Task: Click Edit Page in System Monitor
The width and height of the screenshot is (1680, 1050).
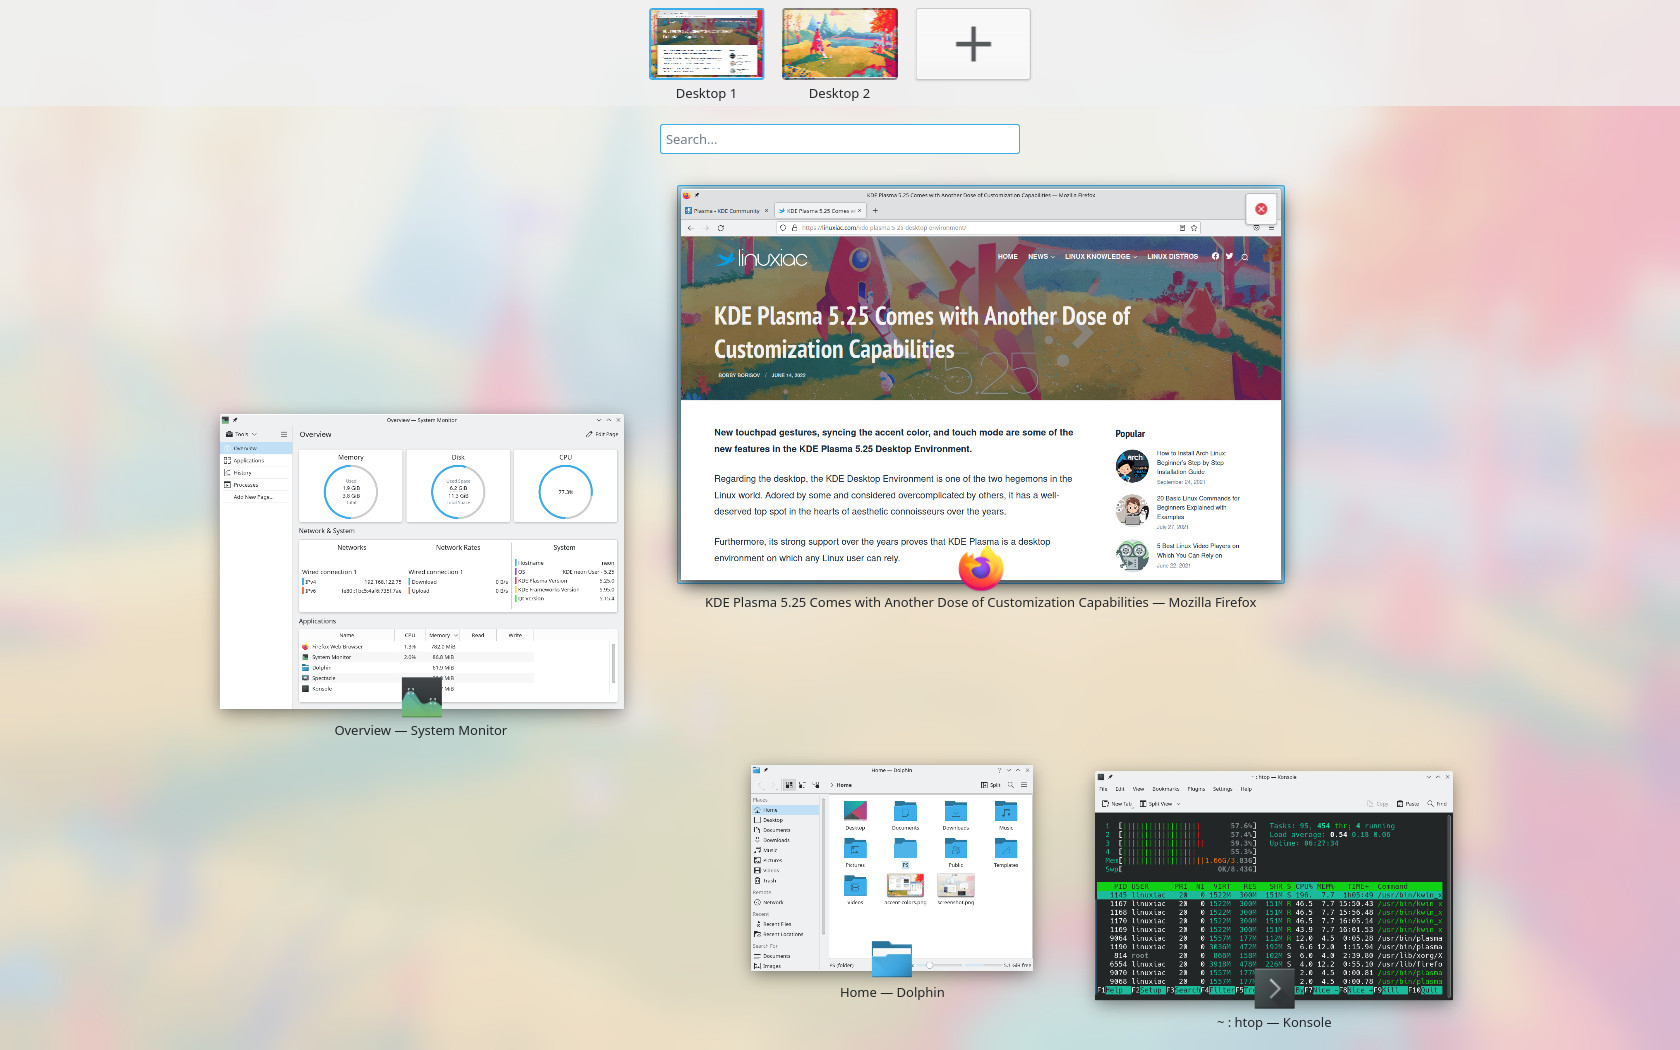Action: (602, 434)
